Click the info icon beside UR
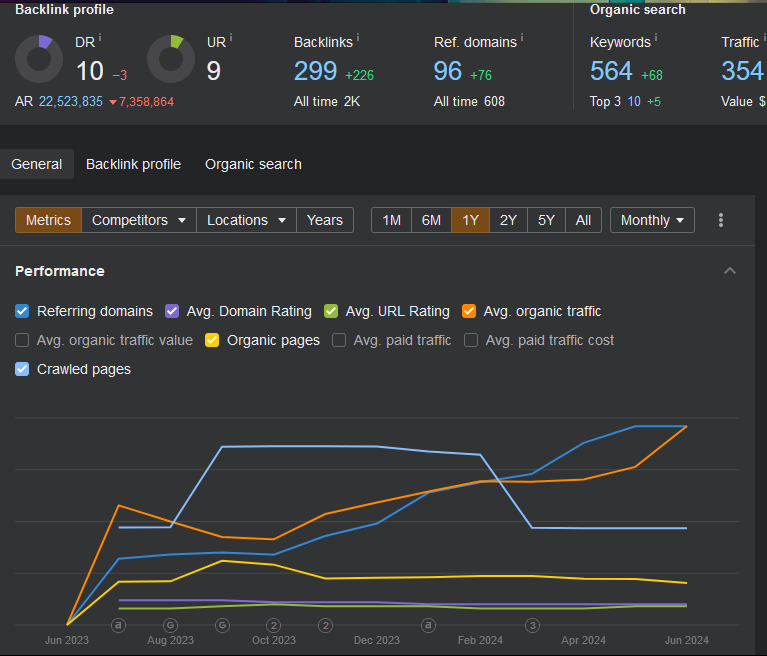Viewport: 767px width, 656px height. tap(230, 38)
